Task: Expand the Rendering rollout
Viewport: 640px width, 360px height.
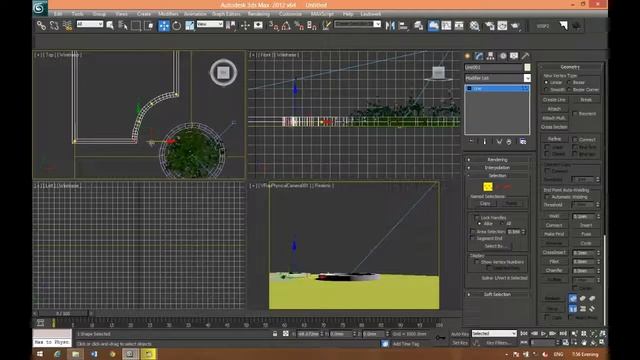Action: 497,160
